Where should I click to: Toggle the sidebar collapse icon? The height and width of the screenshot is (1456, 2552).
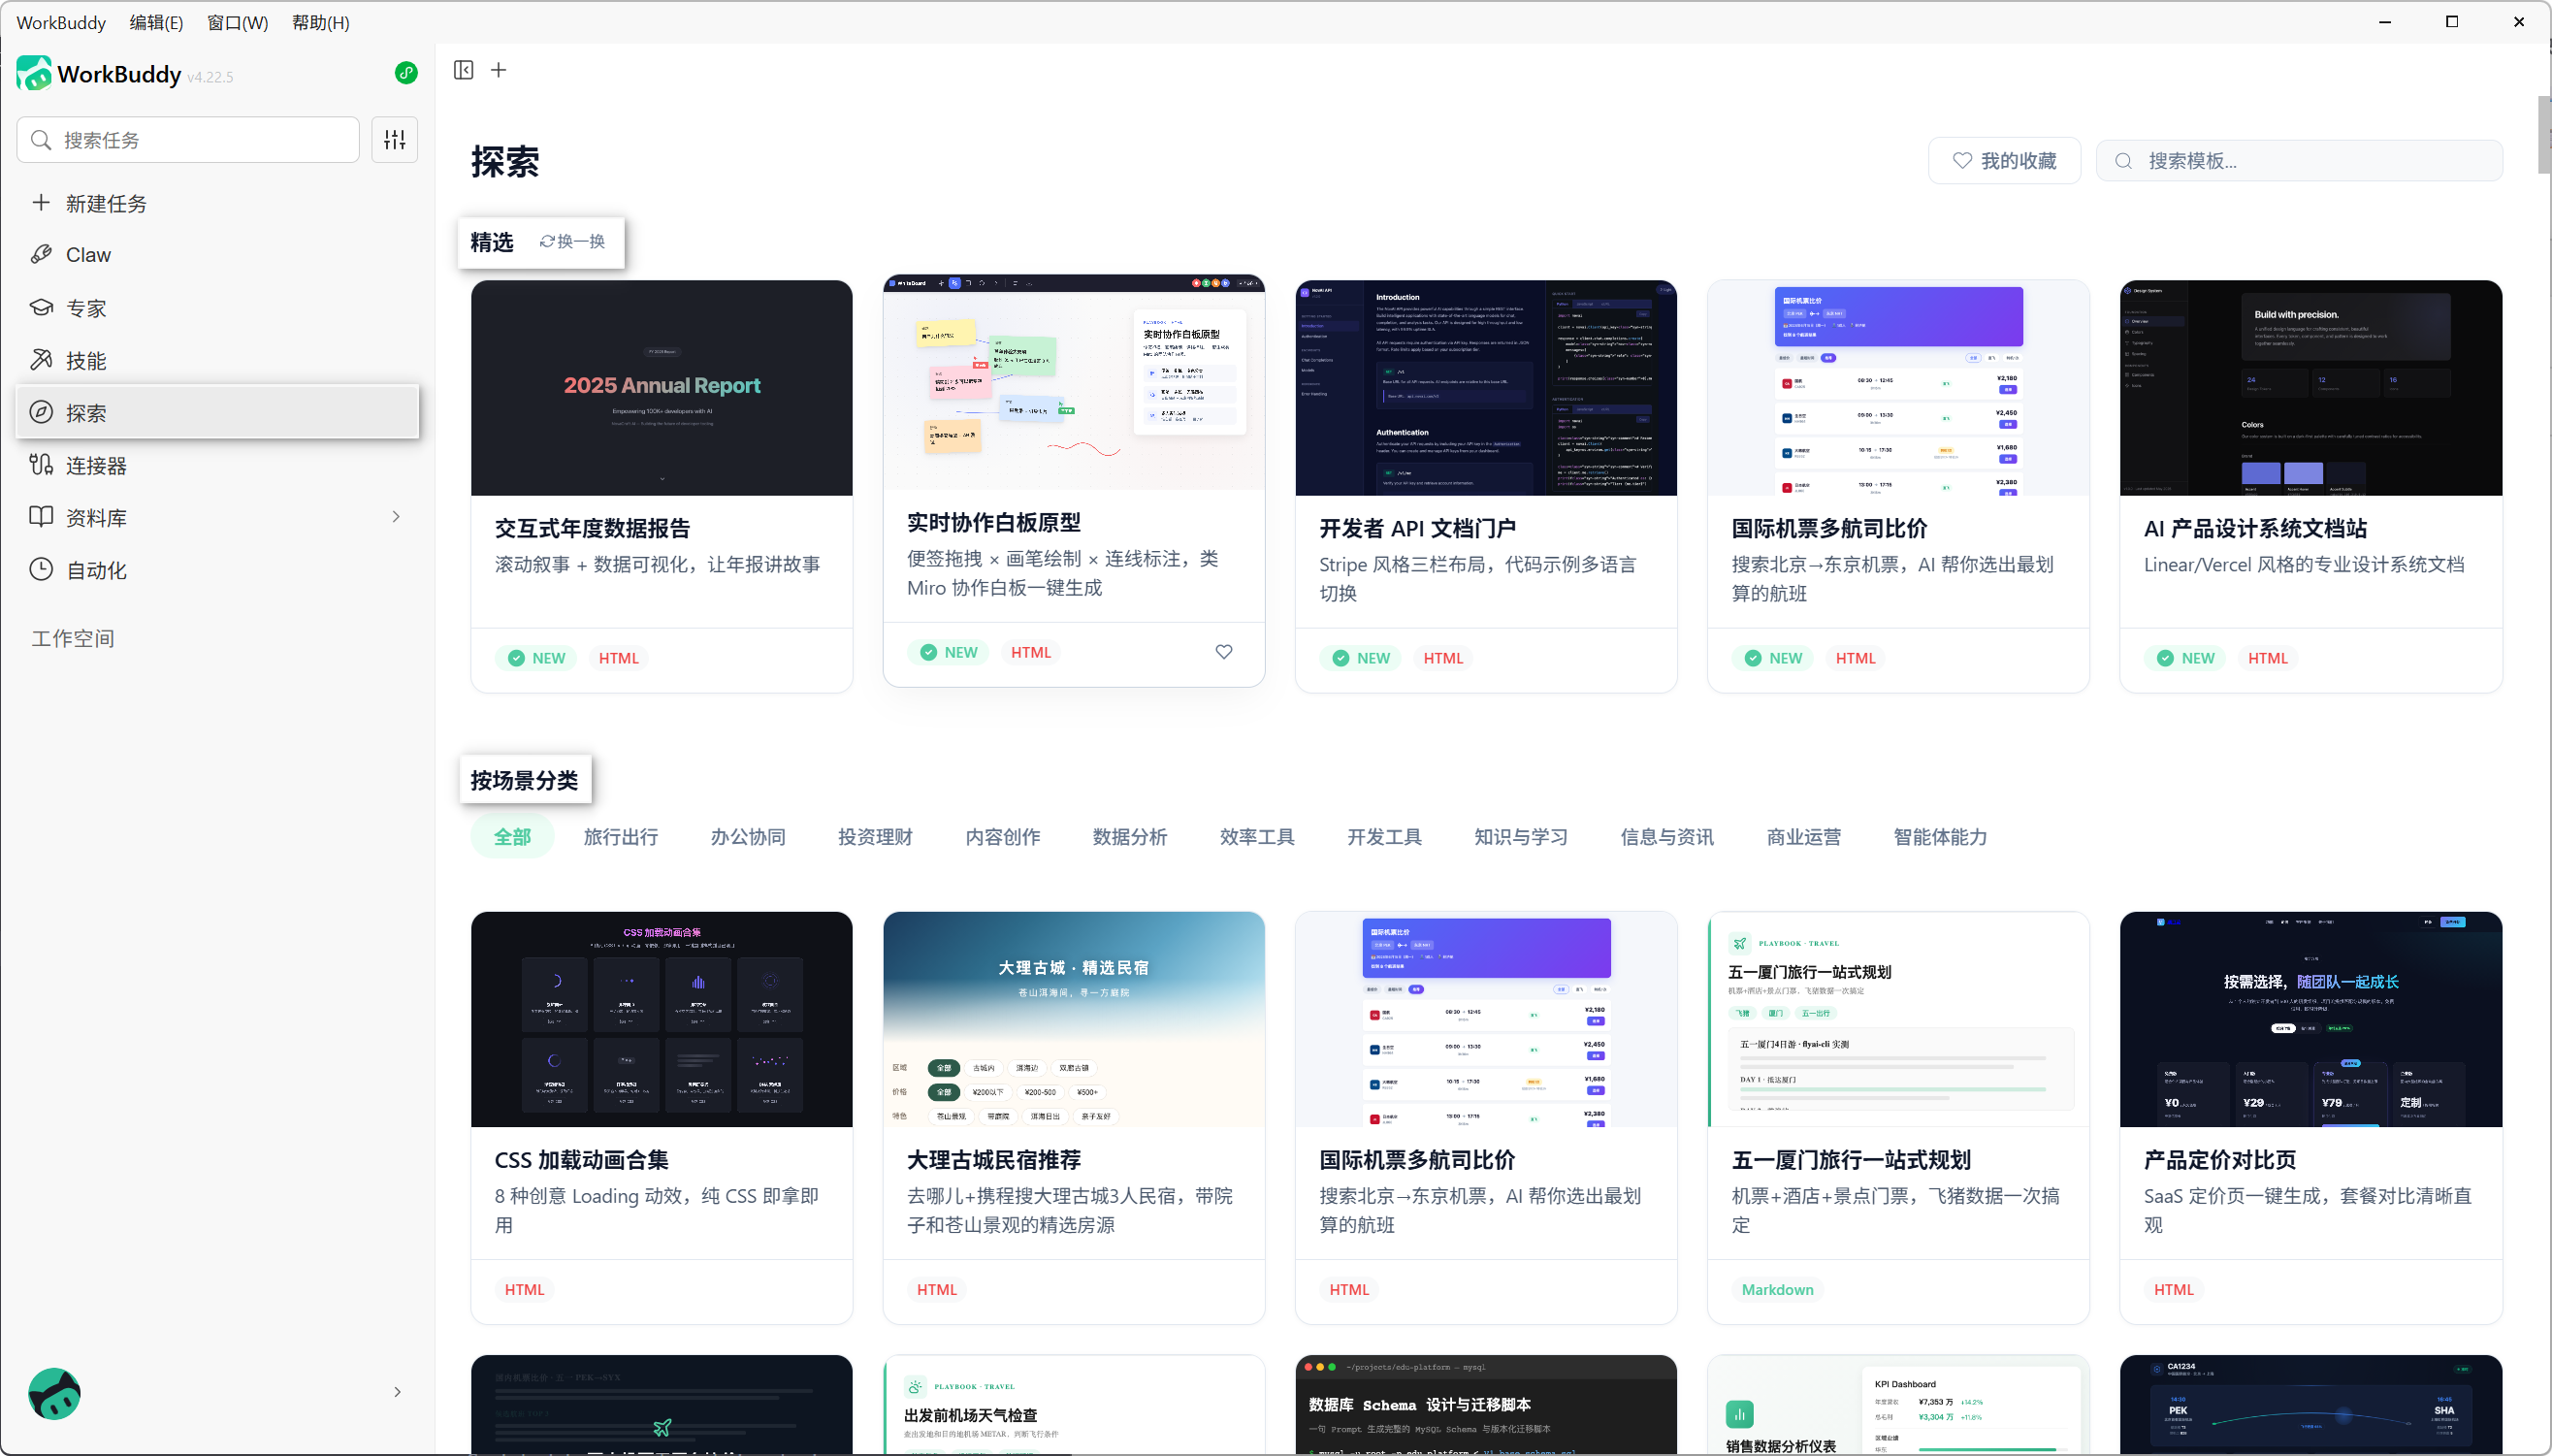[463, 70]
